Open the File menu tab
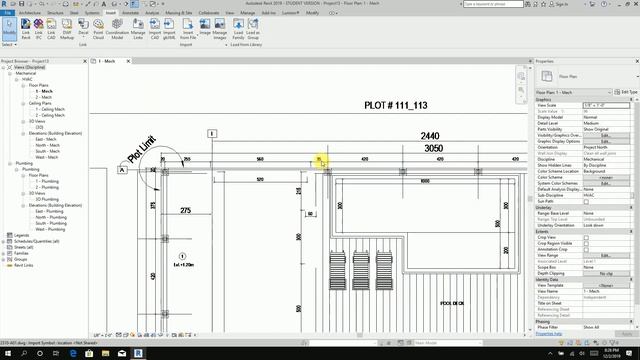This screenshot has height=360, width=640. (x=7, y=13)
